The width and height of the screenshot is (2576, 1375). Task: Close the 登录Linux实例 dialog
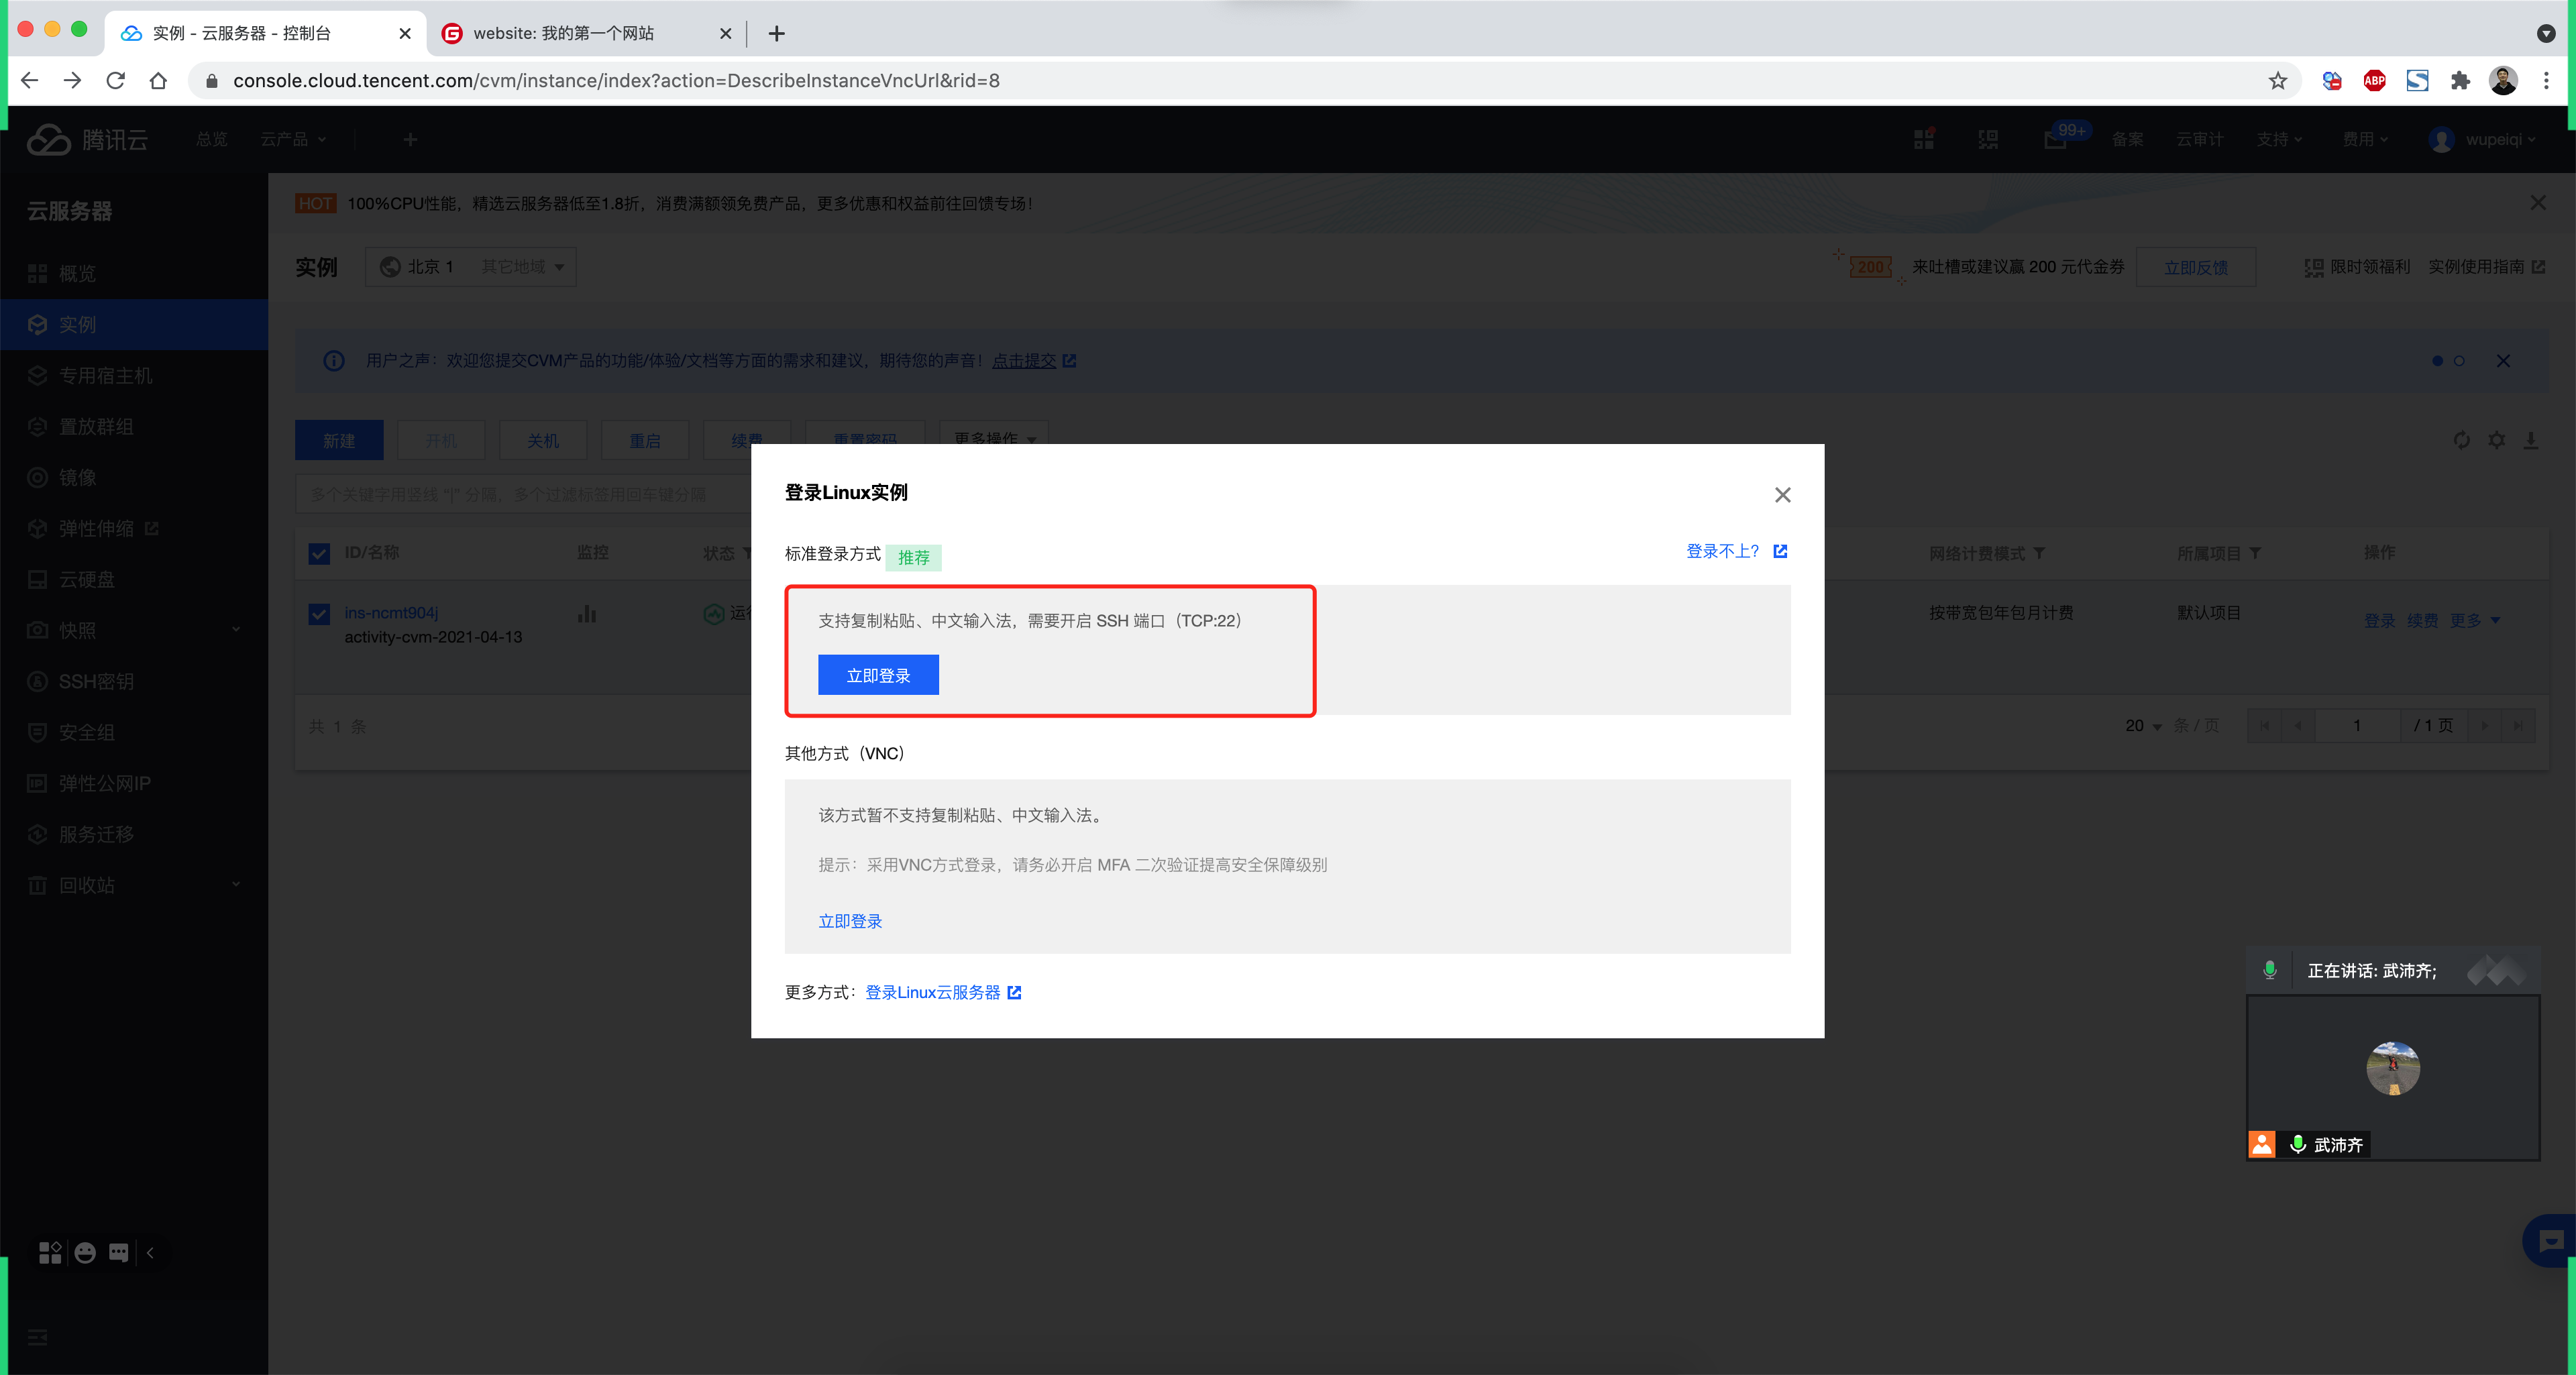point(1782,495)
